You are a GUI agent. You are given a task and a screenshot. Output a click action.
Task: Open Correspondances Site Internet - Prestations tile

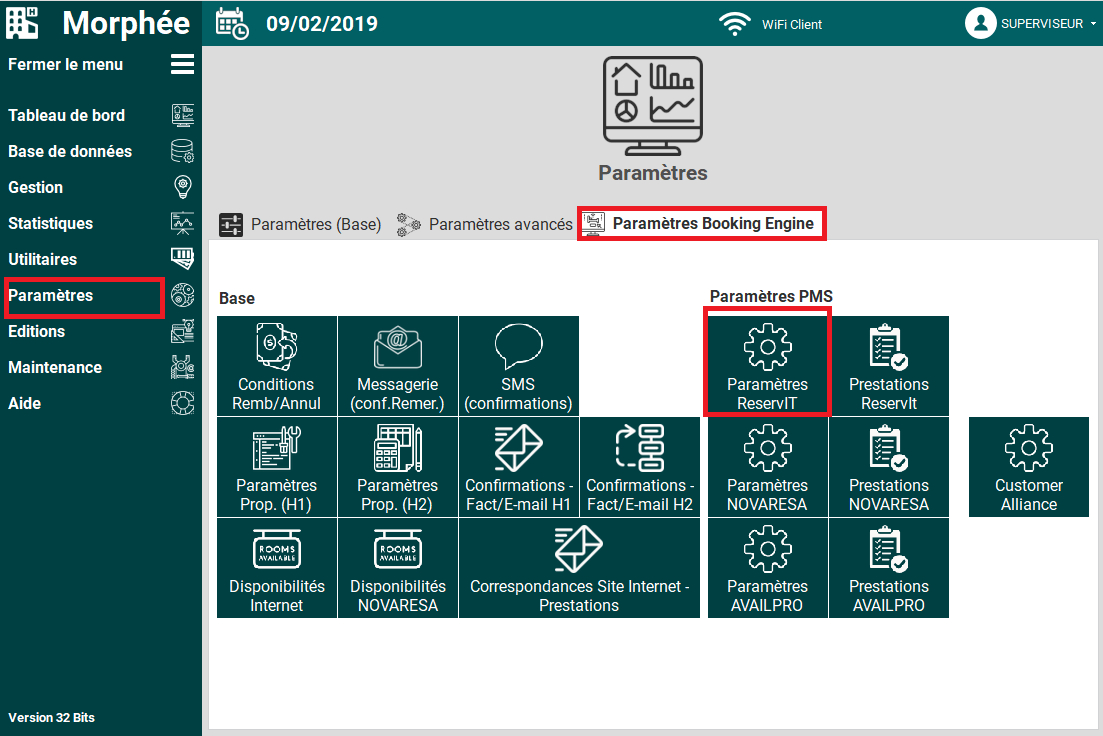(x=580, y=568)
